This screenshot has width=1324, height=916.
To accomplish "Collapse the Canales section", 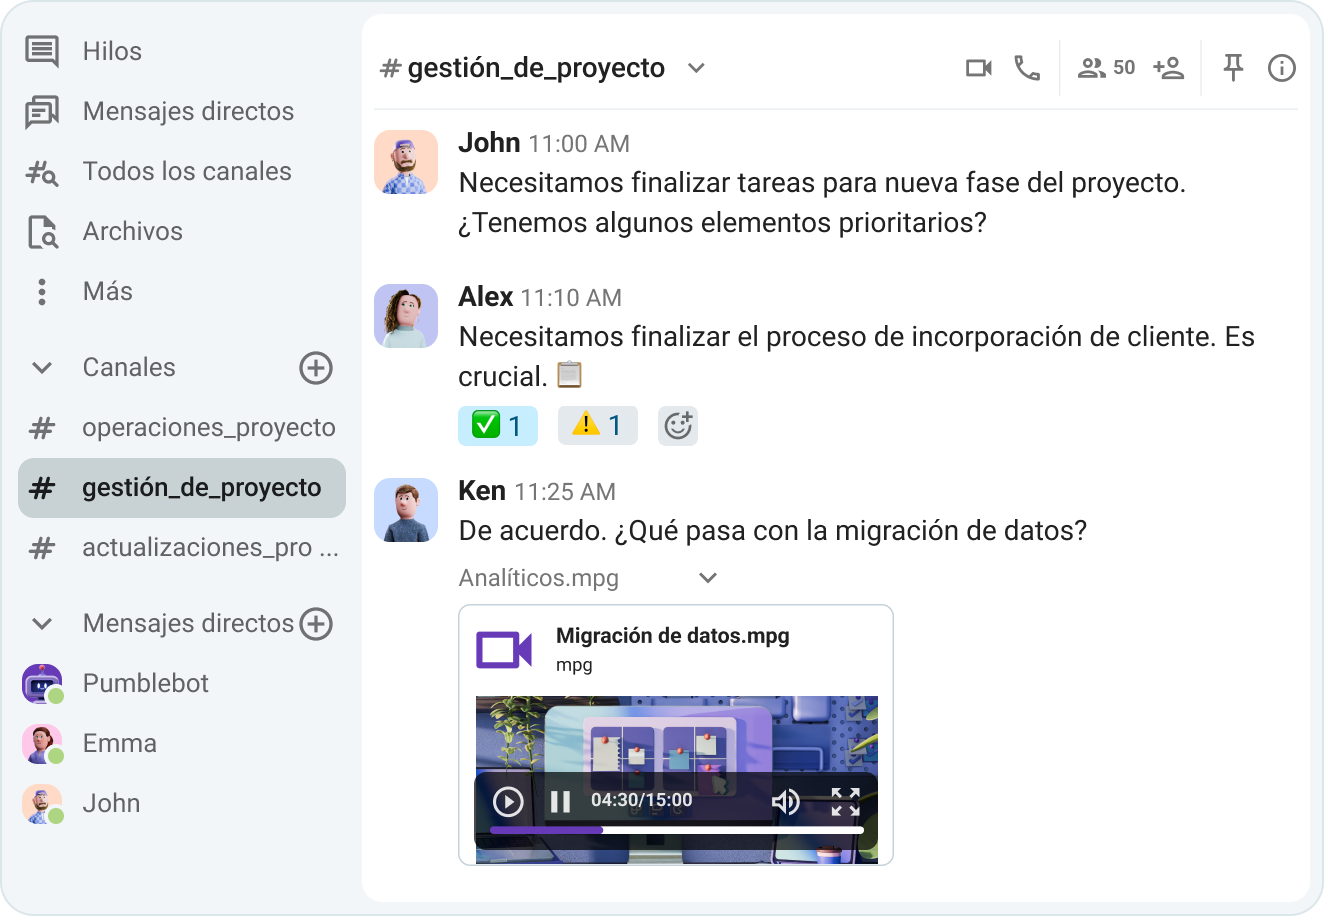I will click(41, 368).
